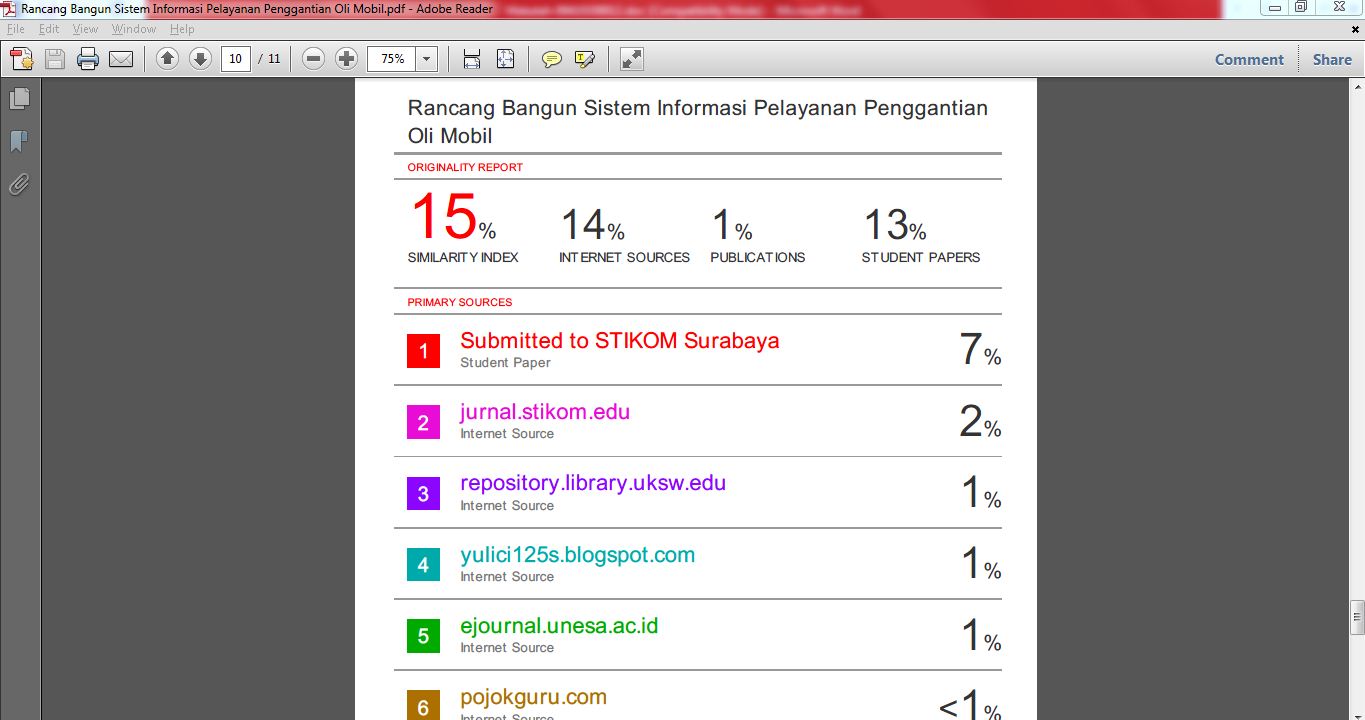Switch to Read Mode view

click(632, 59)
